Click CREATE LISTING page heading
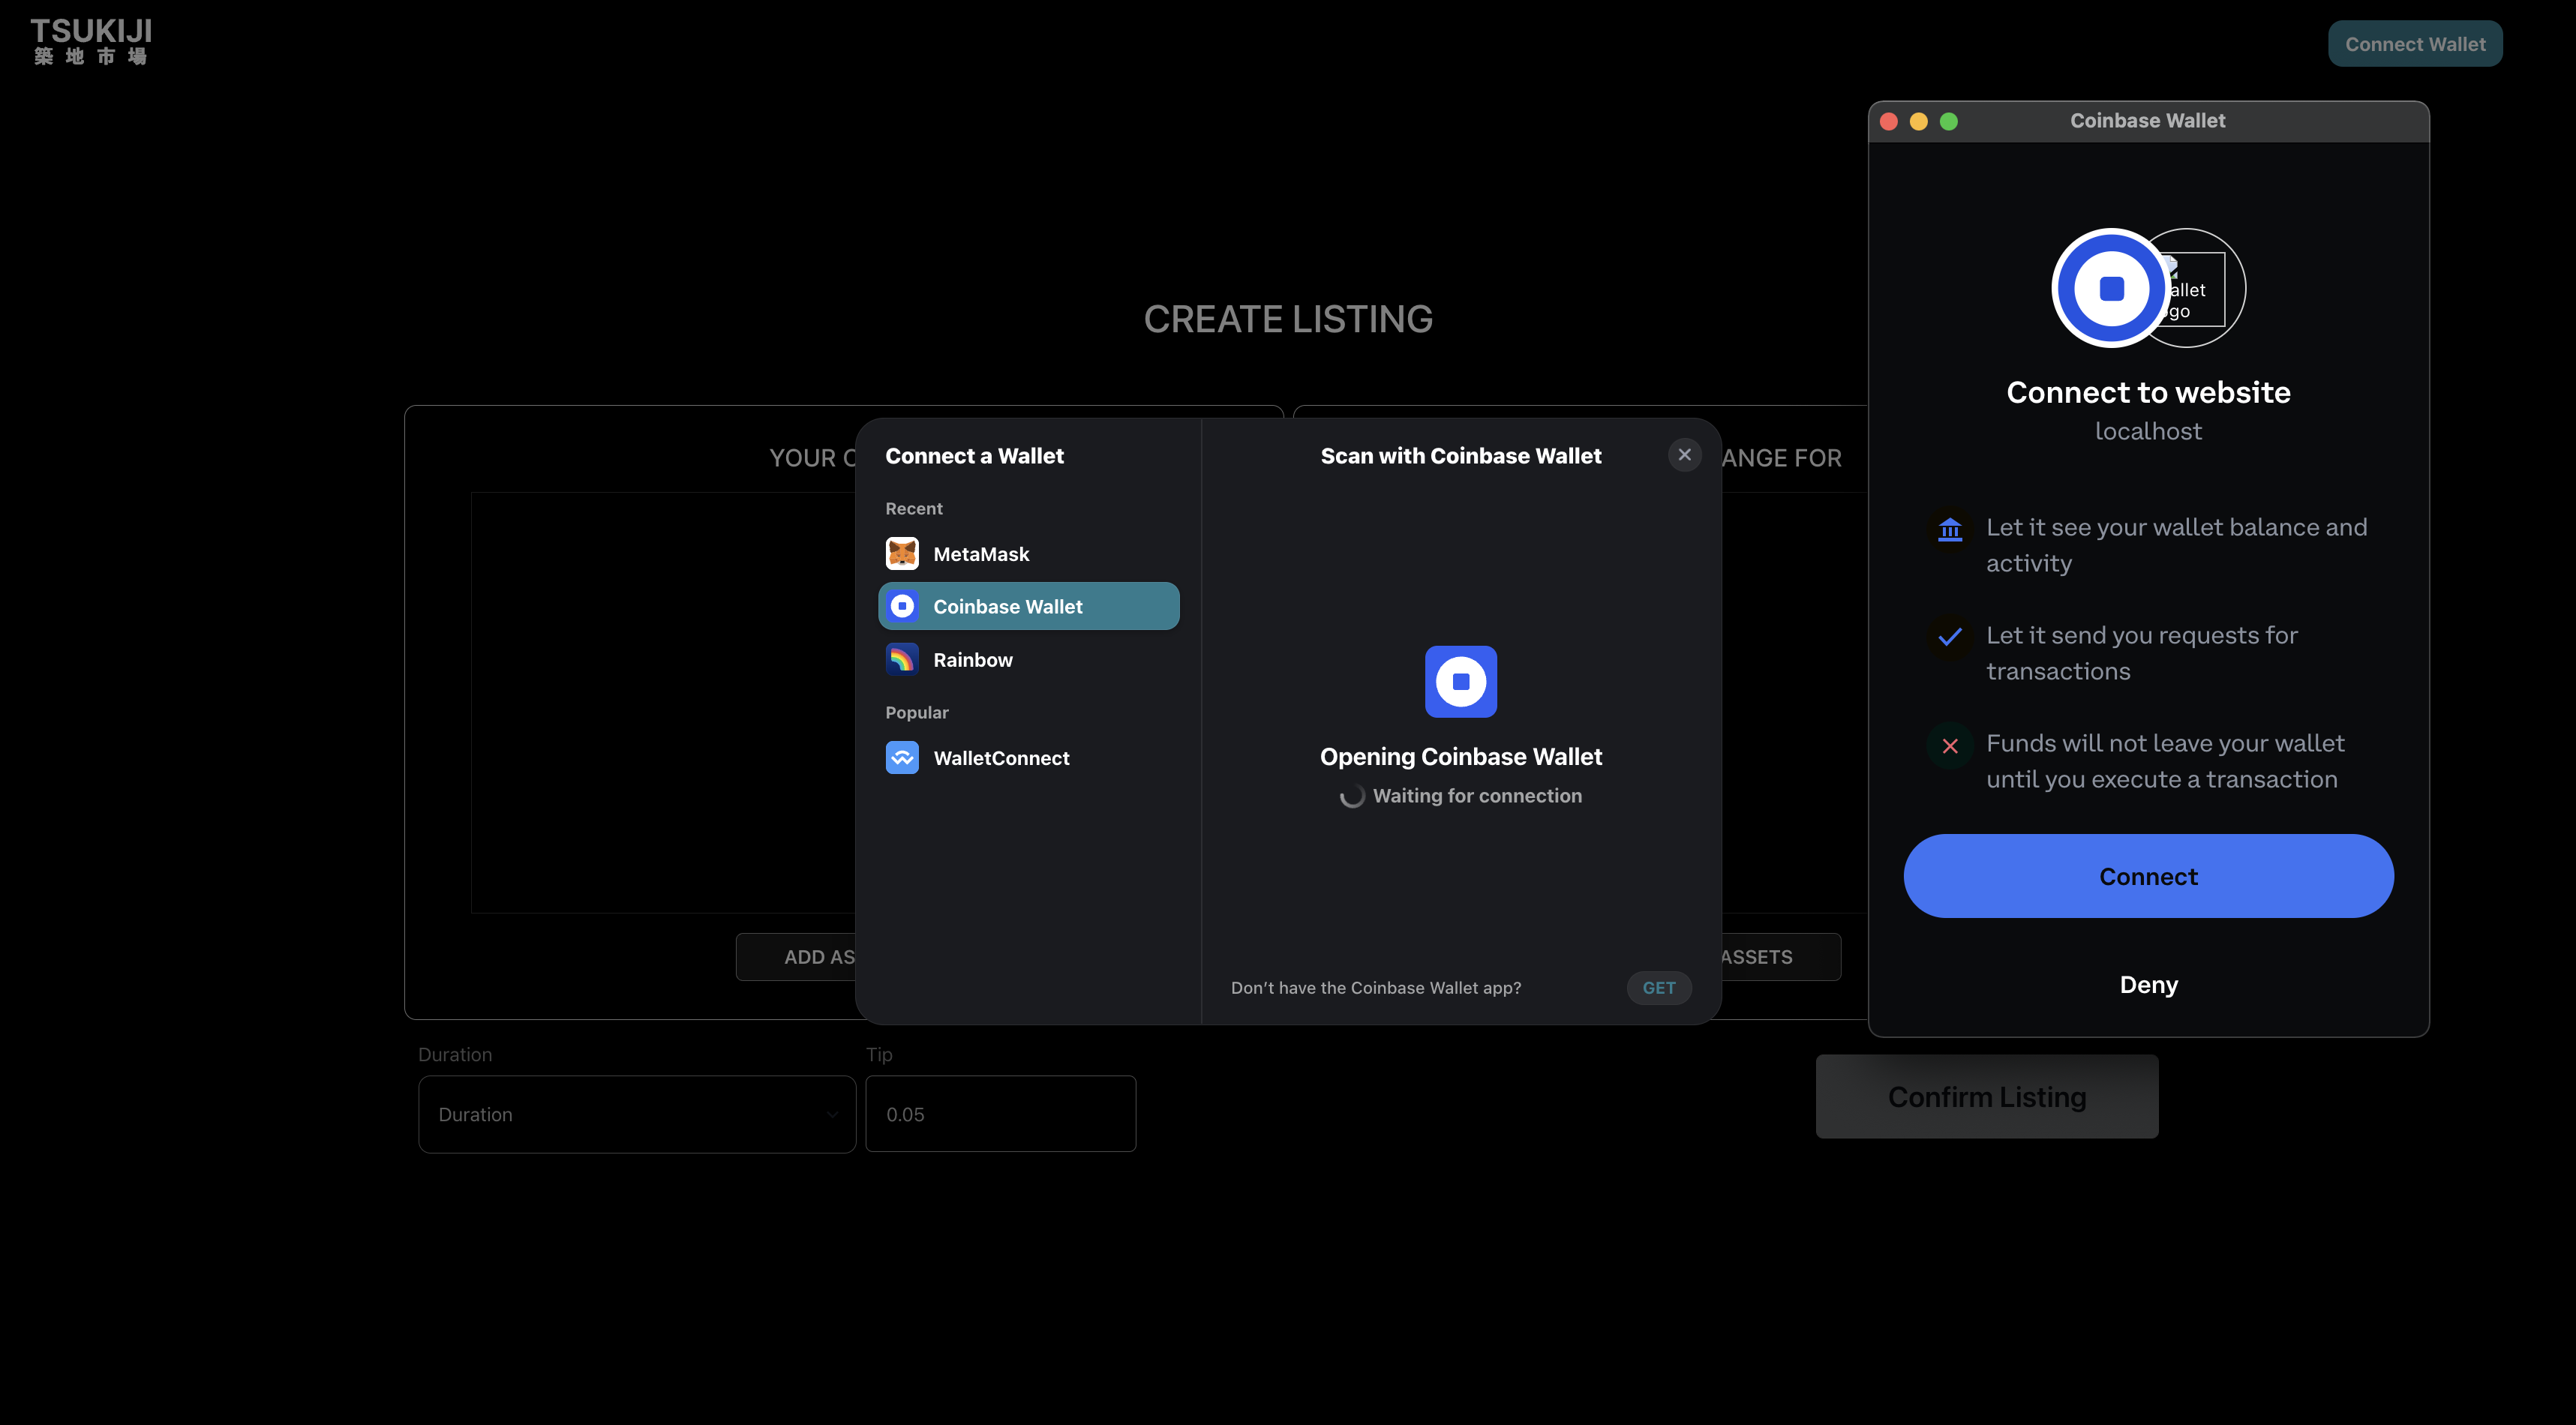This screenshot has width=2576, height=1425. [1288, 320]
